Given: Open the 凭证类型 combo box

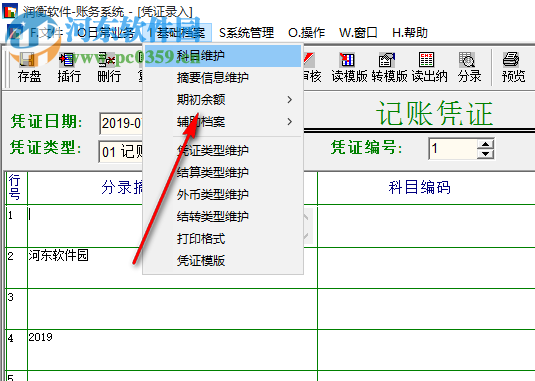Looking at the screenshot, I should pos(121,151).
